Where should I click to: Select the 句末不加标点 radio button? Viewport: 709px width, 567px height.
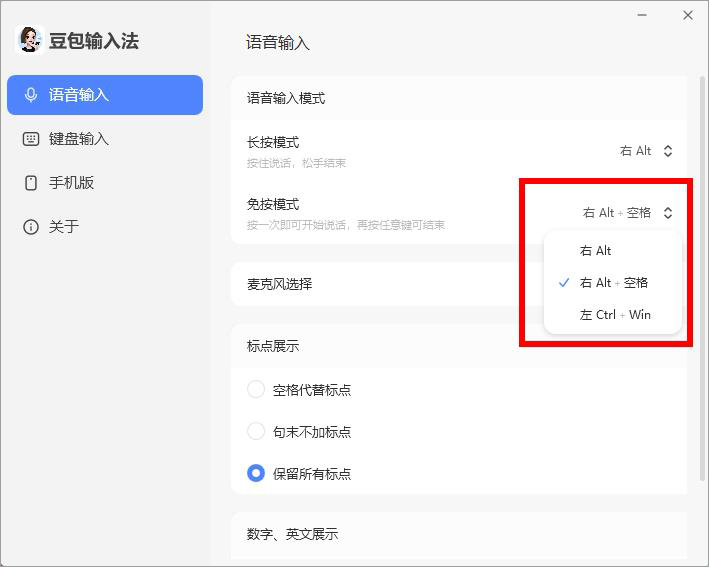pyautogui.click(x=256, y=431)
